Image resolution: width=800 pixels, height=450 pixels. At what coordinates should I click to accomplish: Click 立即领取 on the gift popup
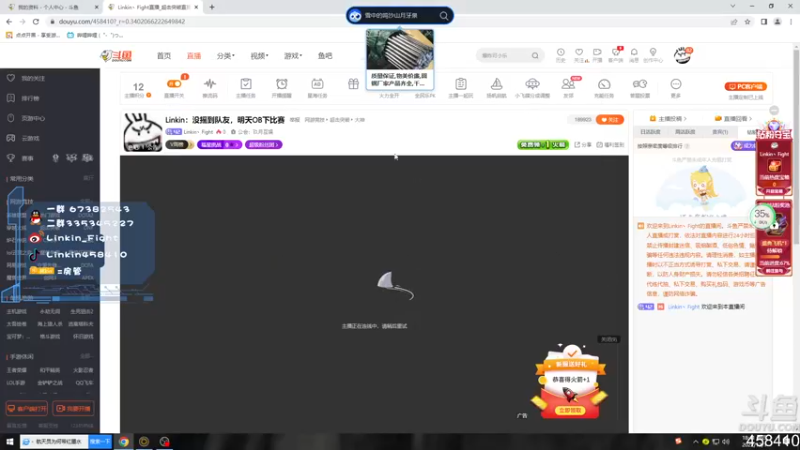tap(570, 410)
